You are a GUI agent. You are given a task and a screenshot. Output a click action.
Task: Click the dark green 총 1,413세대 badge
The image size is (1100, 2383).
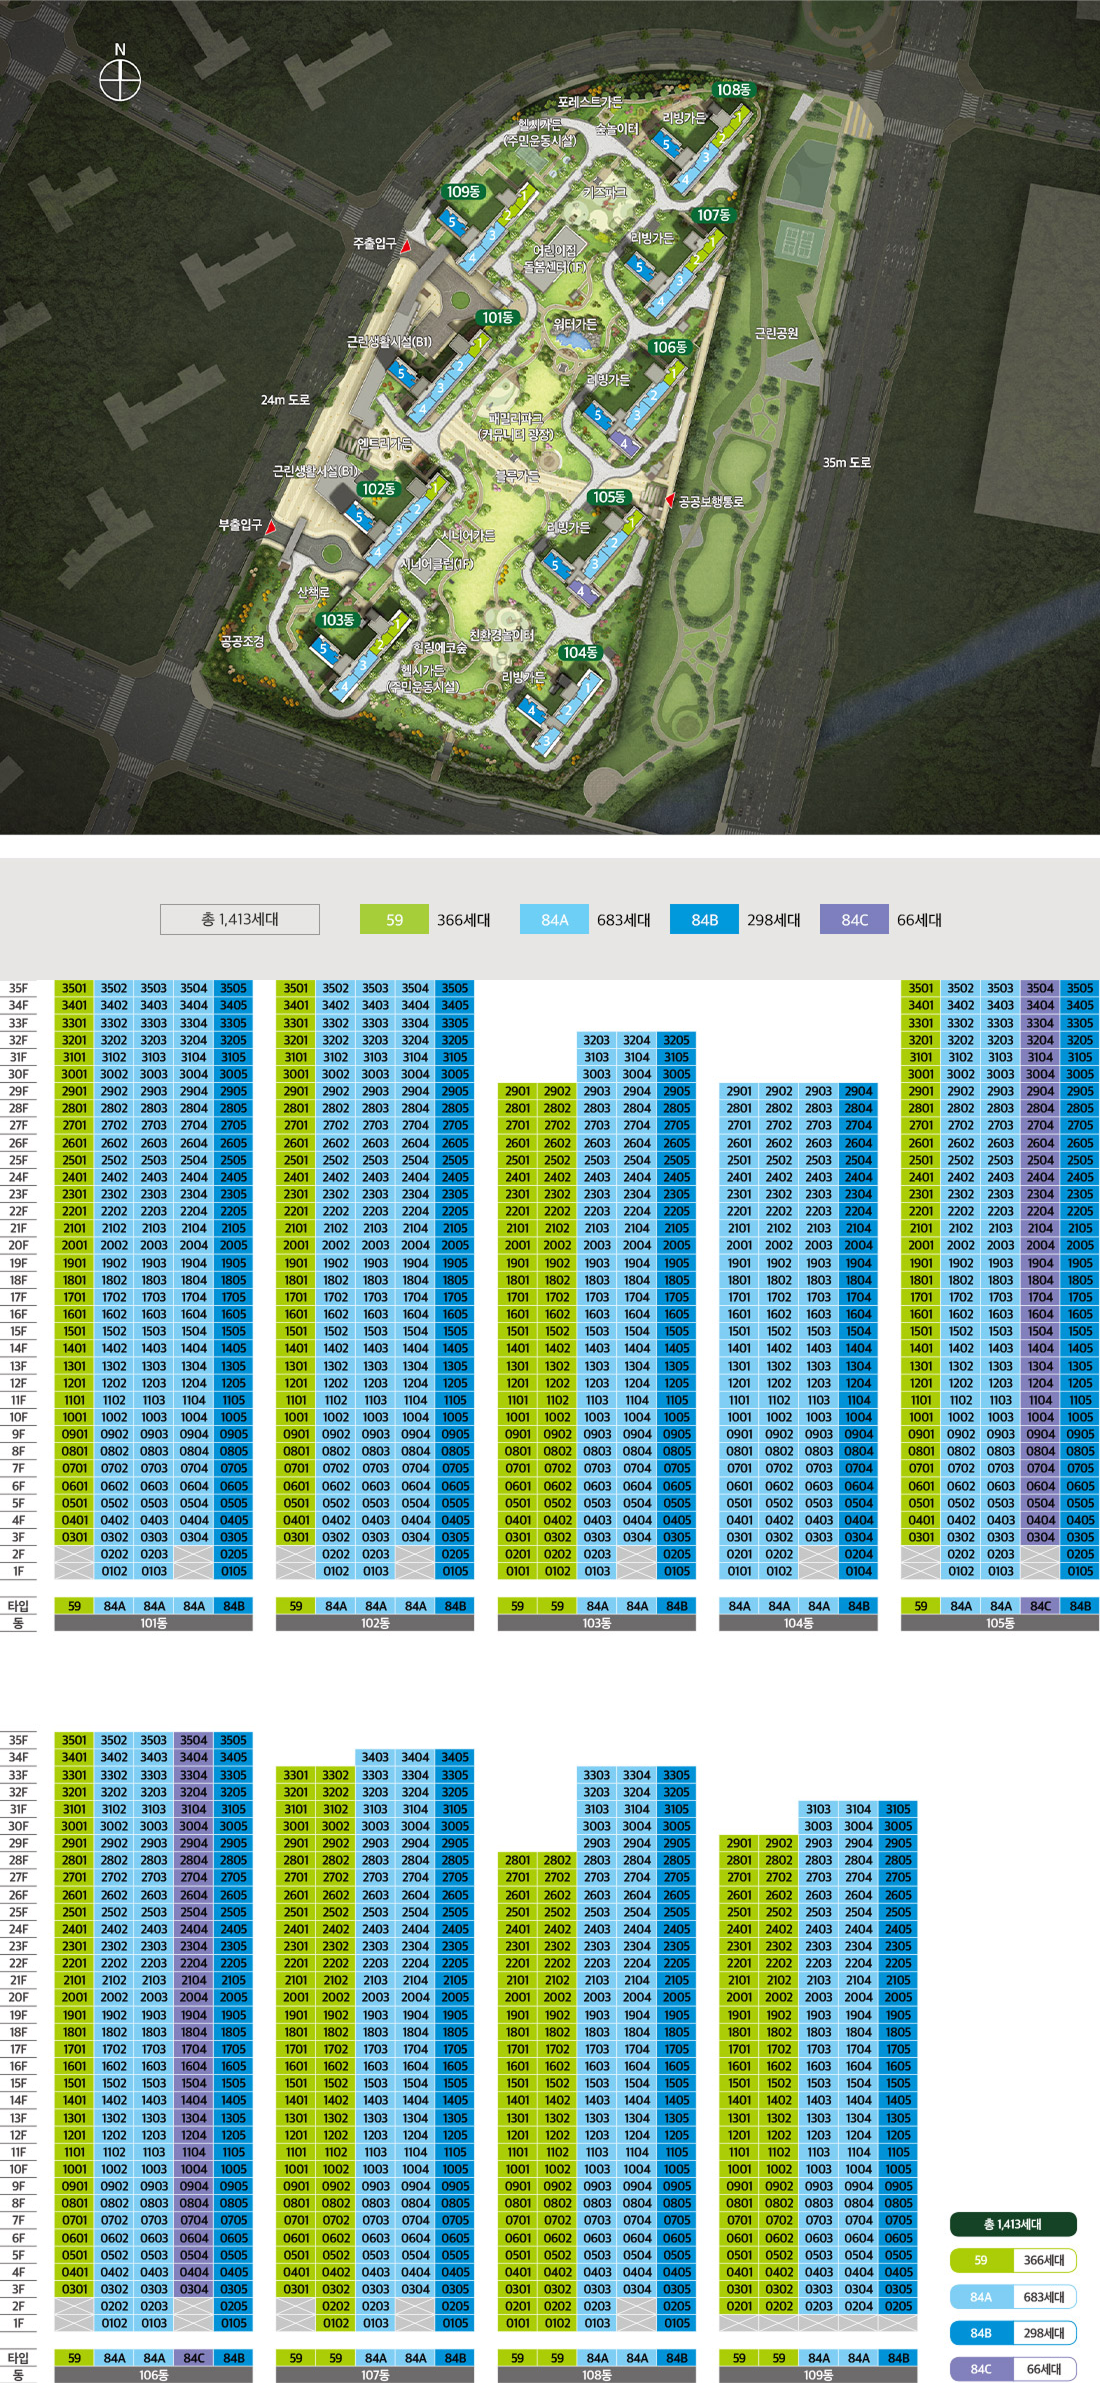(x=1013, y=2223)
